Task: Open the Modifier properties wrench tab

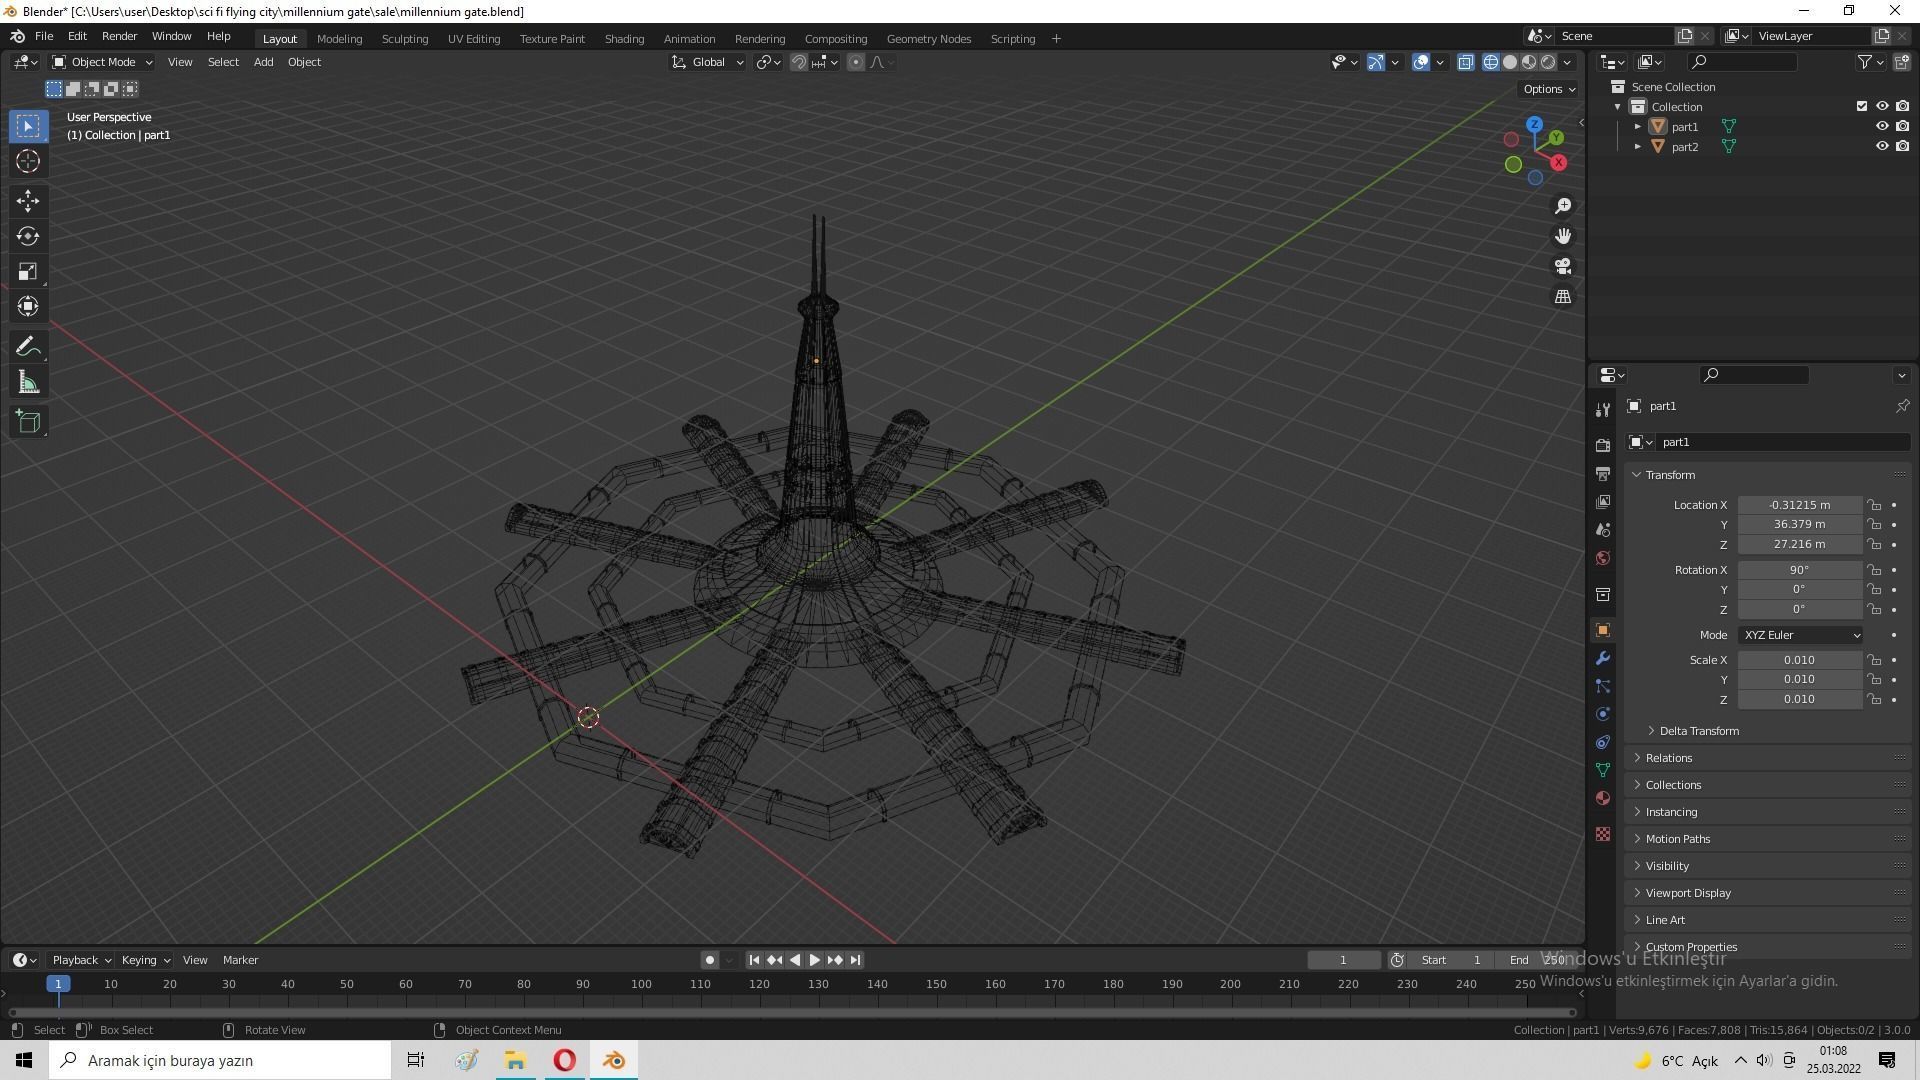Action: (x=1603, y=659)
